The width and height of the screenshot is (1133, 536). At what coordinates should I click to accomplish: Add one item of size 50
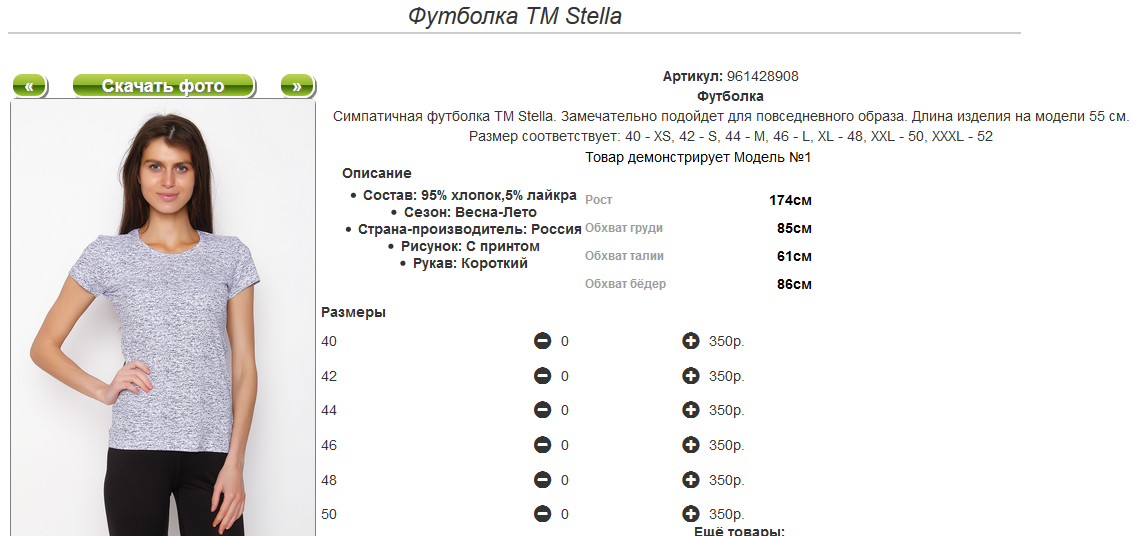point(691,514)
